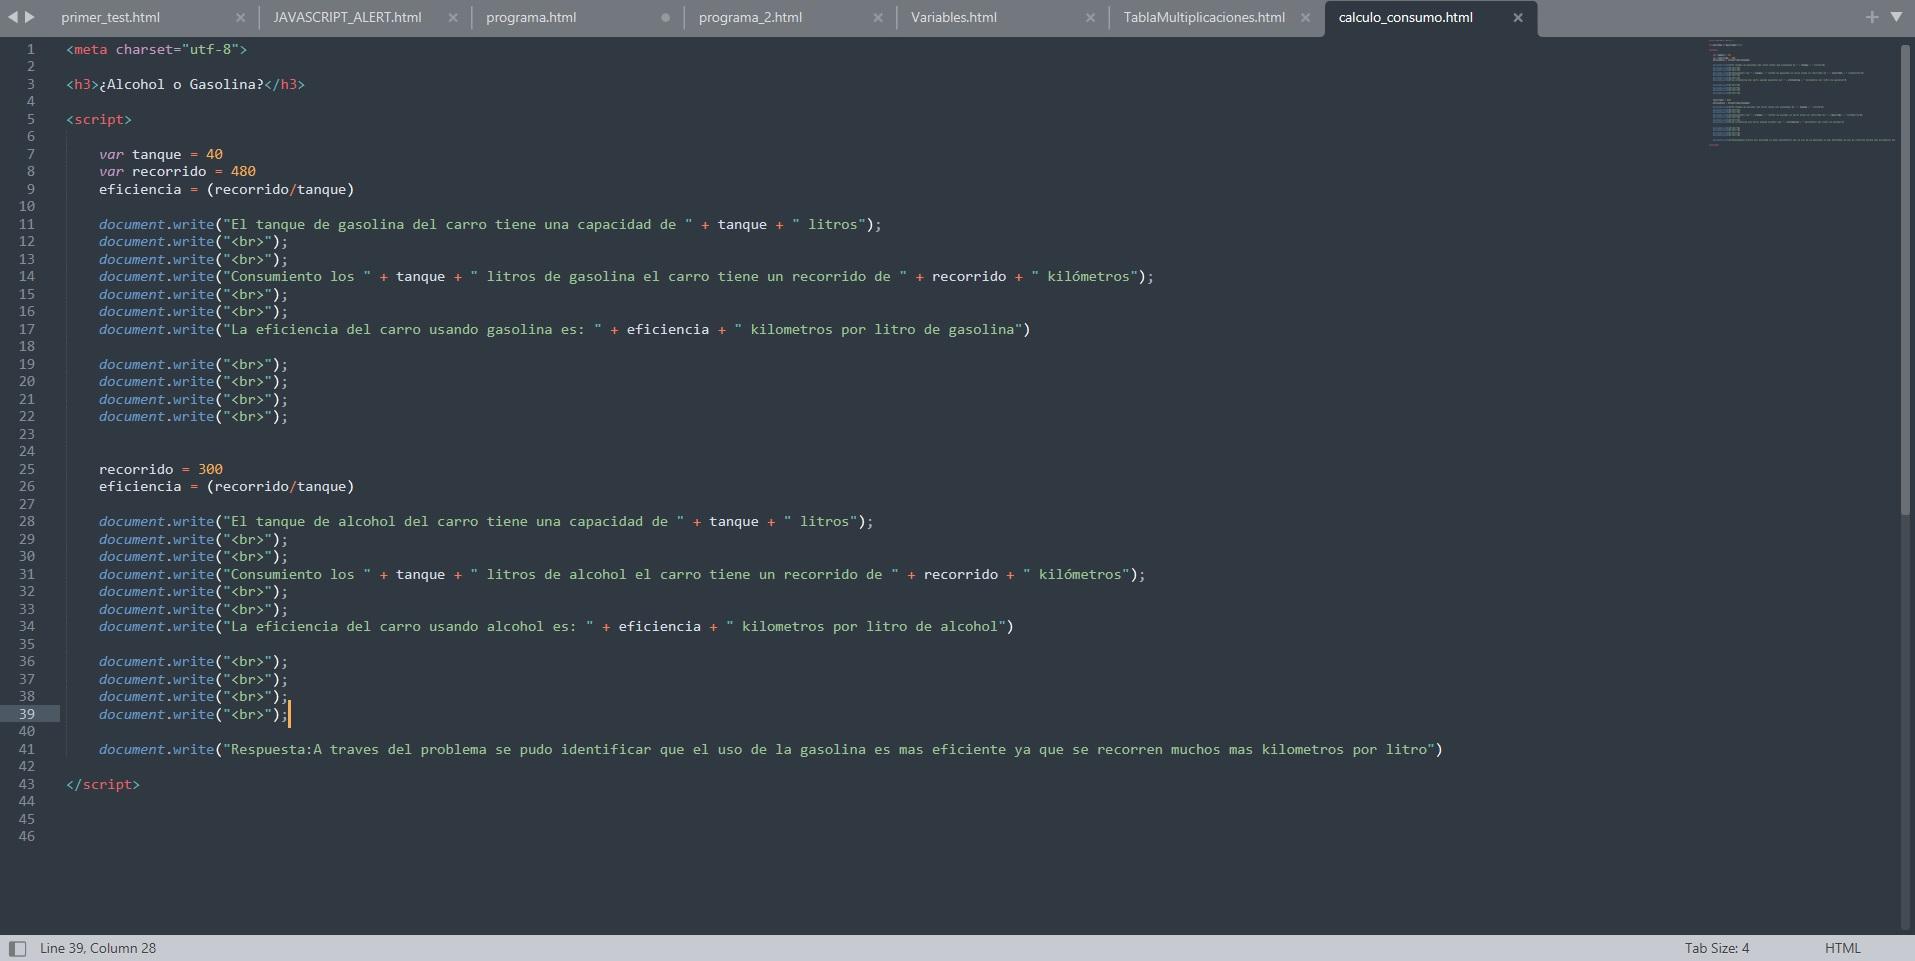Click line number 46 in gutter
This screenshot has height=961, width=1915.
(26, 836)
